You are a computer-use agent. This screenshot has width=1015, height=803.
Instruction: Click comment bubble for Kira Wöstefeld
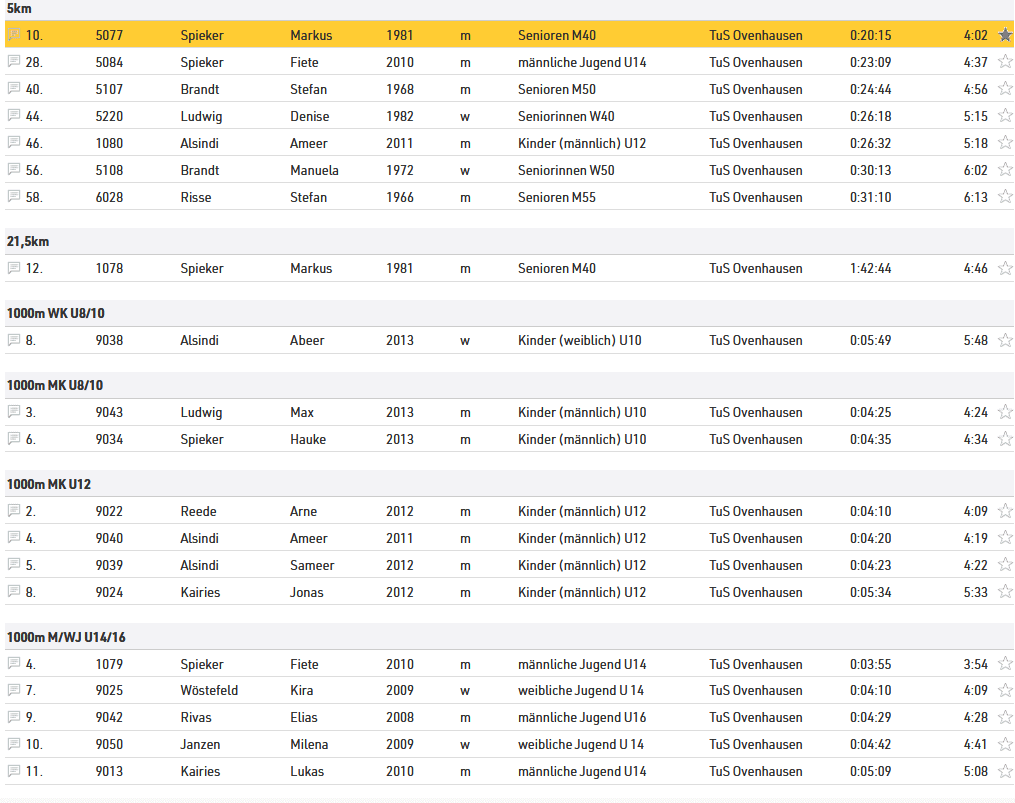(x=14, y=690)
